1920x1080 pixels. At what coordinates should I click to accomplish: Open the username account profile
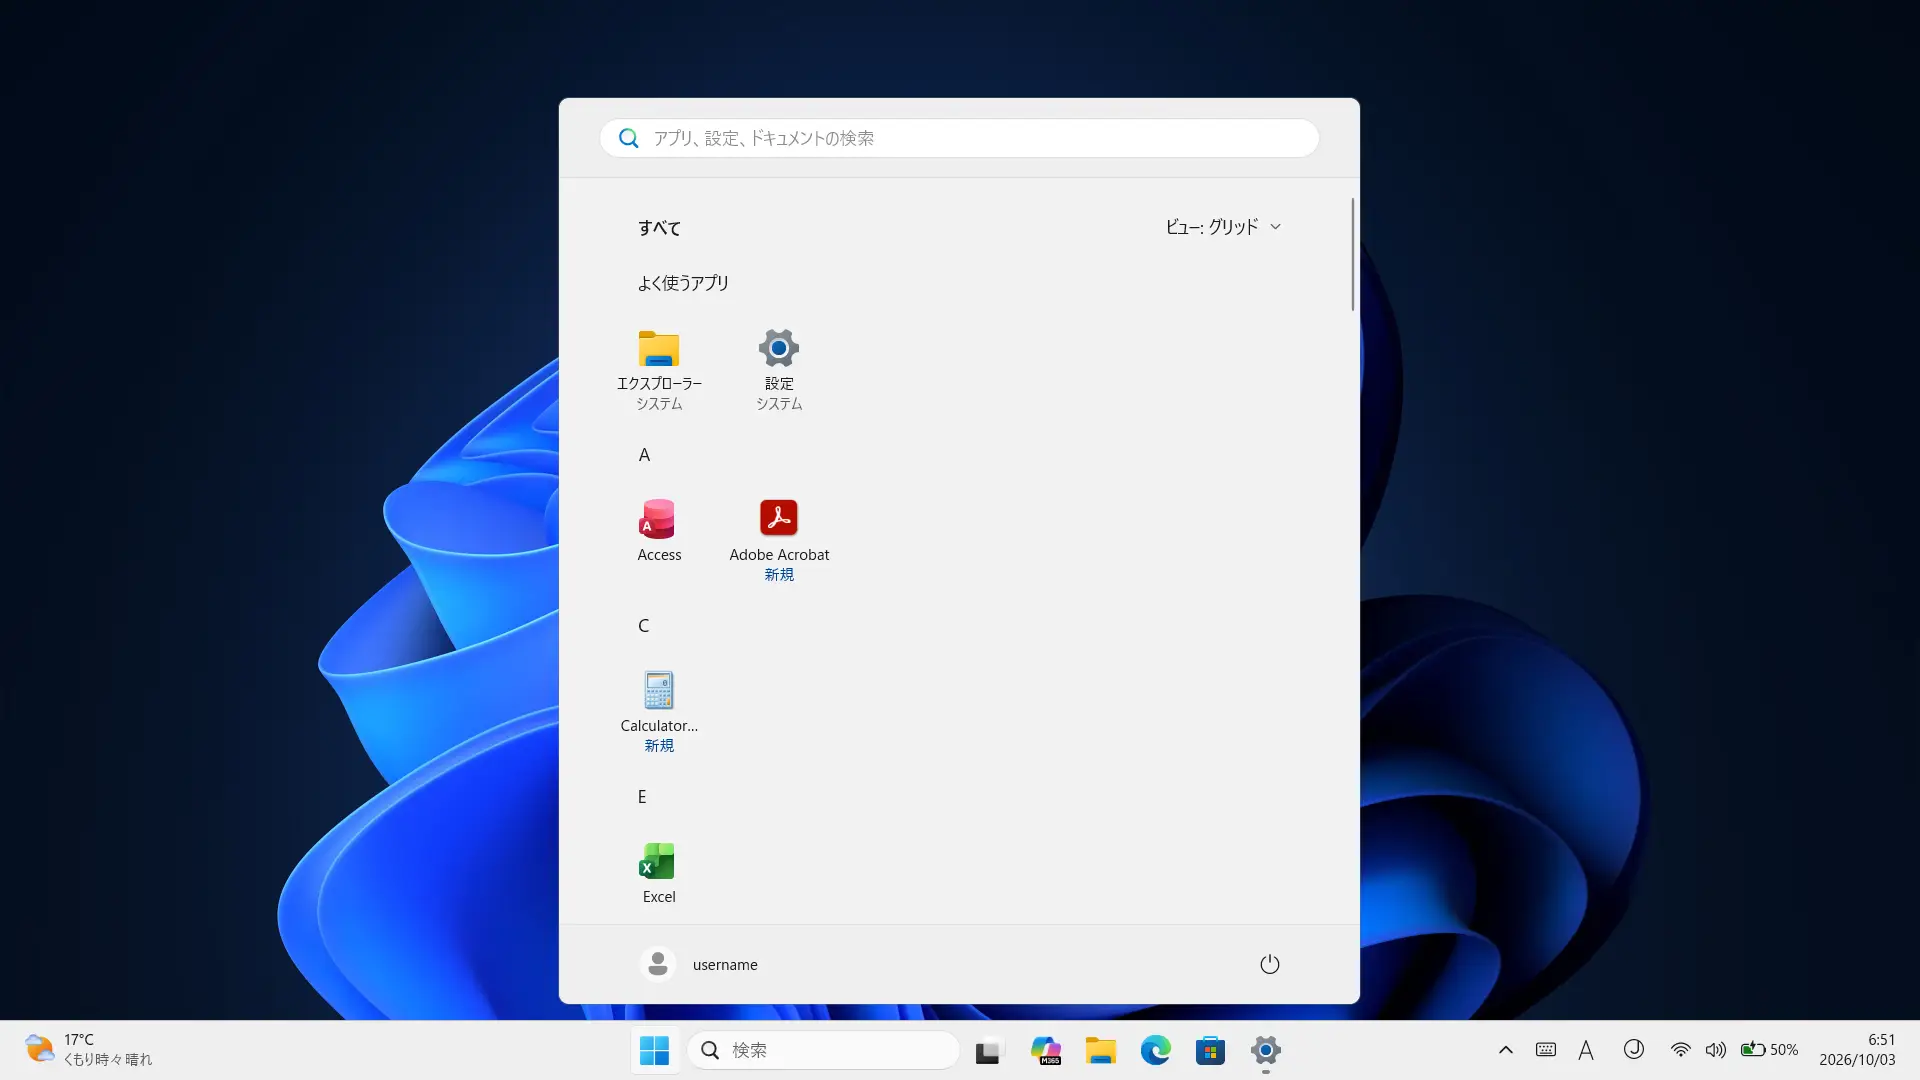[699, 964]
